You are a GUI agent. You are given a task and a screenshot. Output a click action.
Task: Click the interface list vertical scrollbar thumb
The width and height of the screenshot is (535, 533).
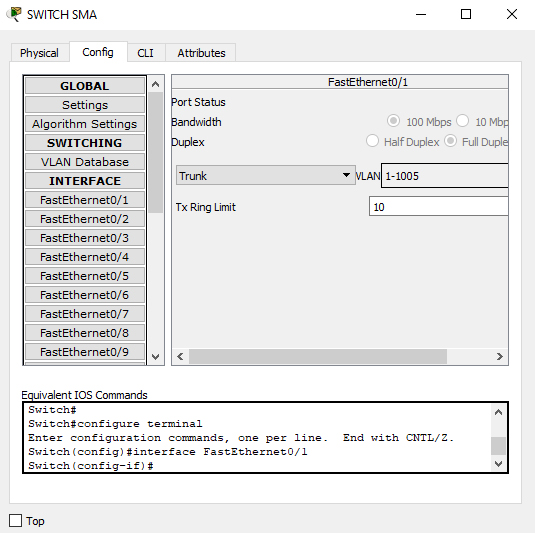pos(156,152)
